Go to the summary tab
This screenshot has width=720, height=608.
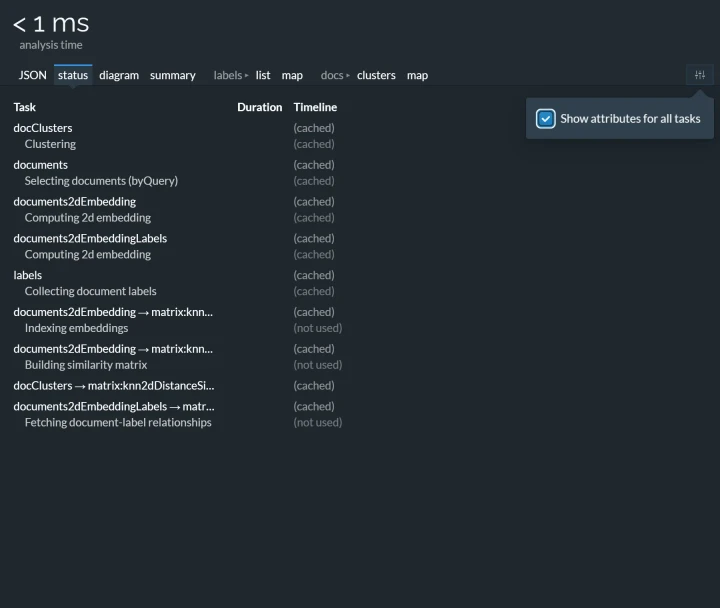173,75
